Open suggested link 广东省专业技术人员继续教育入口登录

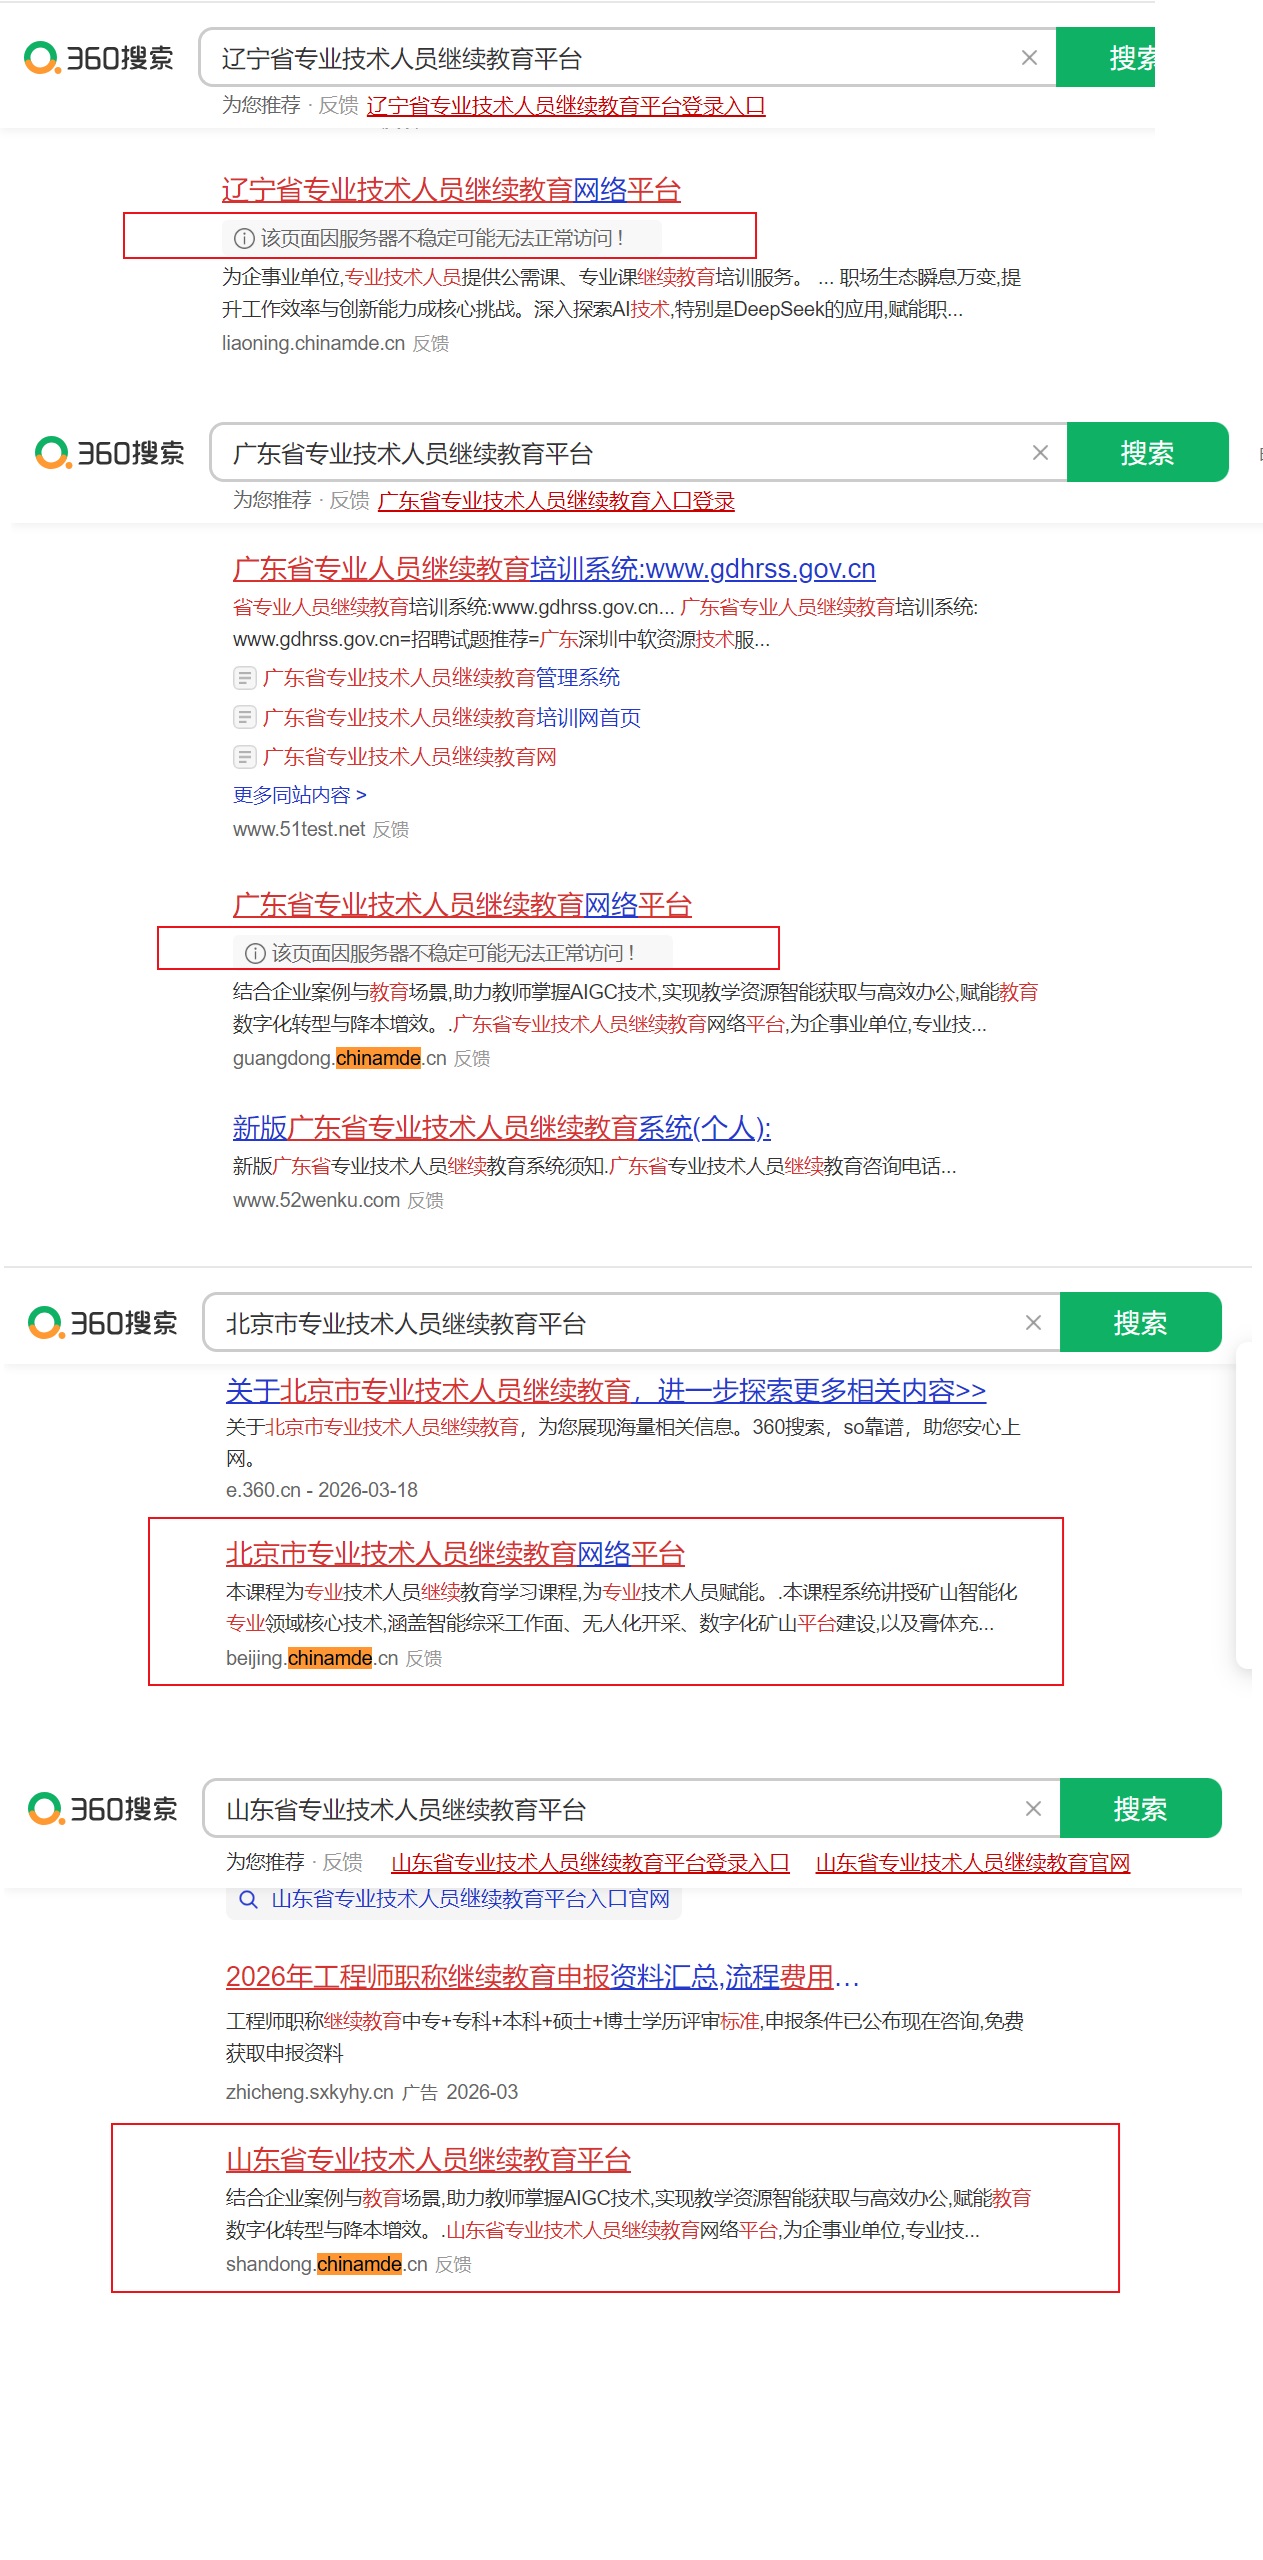[x=556, y=501]
